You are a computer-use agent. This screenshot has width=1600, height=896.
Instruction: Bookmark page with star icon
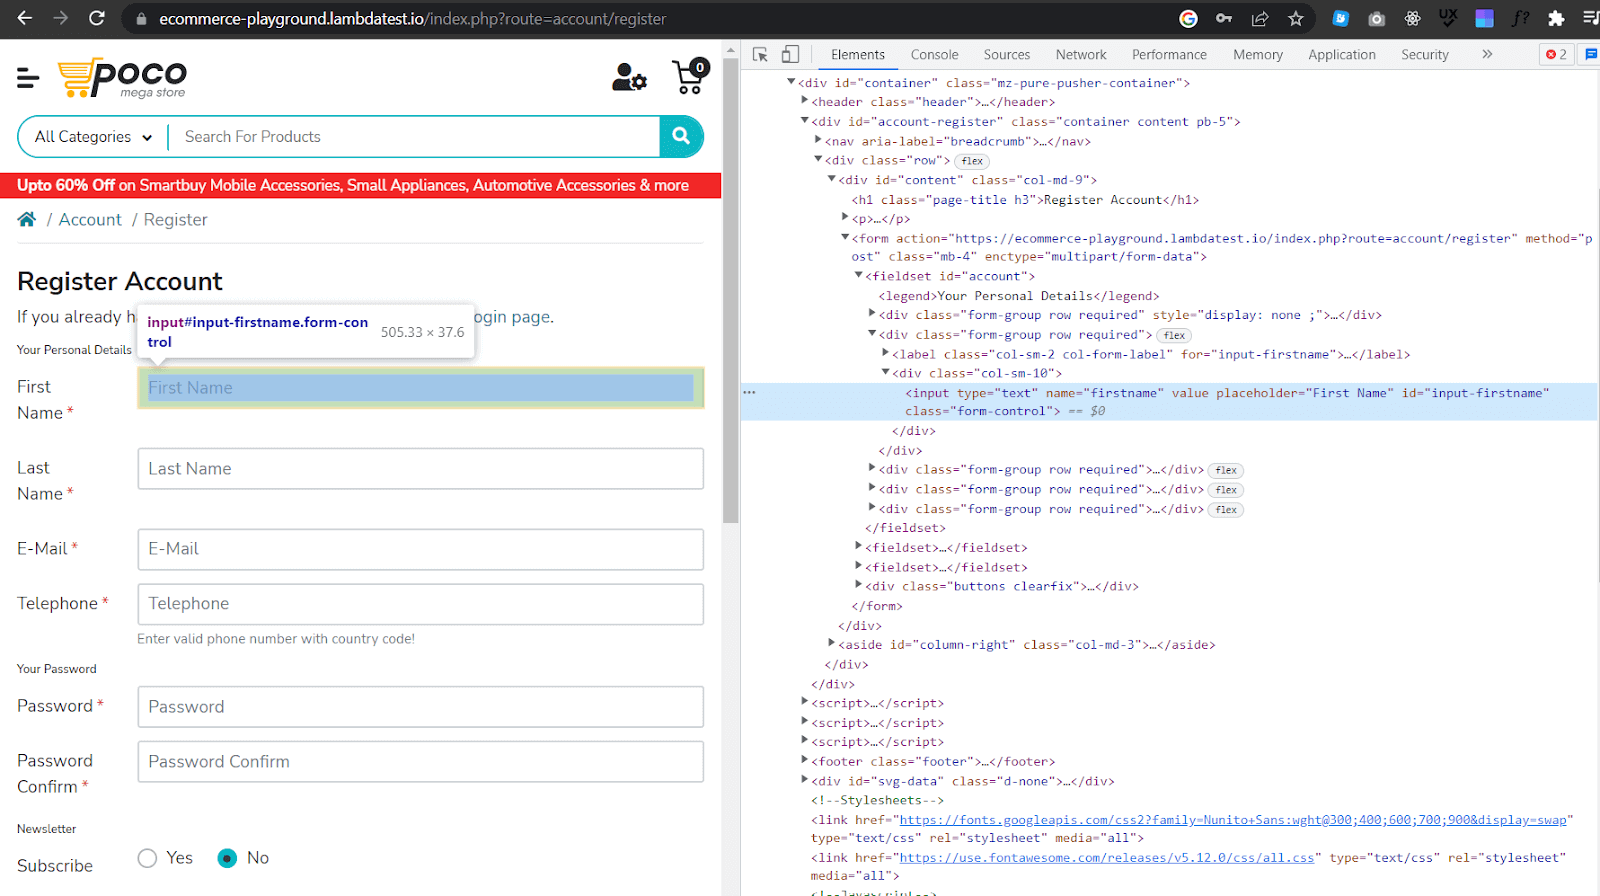(x=1296, y=18)
